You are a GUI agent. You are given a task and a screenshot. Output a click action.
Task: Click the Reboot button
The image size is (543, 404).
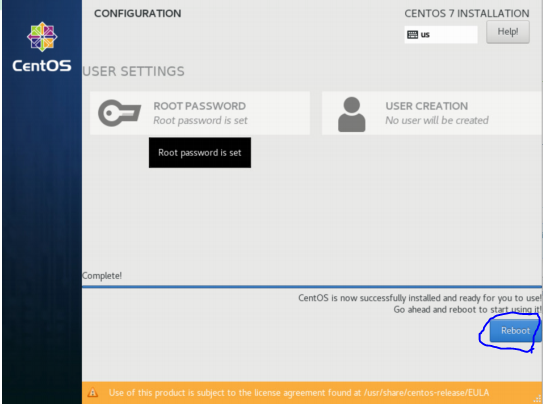click(x=515, y=331)
